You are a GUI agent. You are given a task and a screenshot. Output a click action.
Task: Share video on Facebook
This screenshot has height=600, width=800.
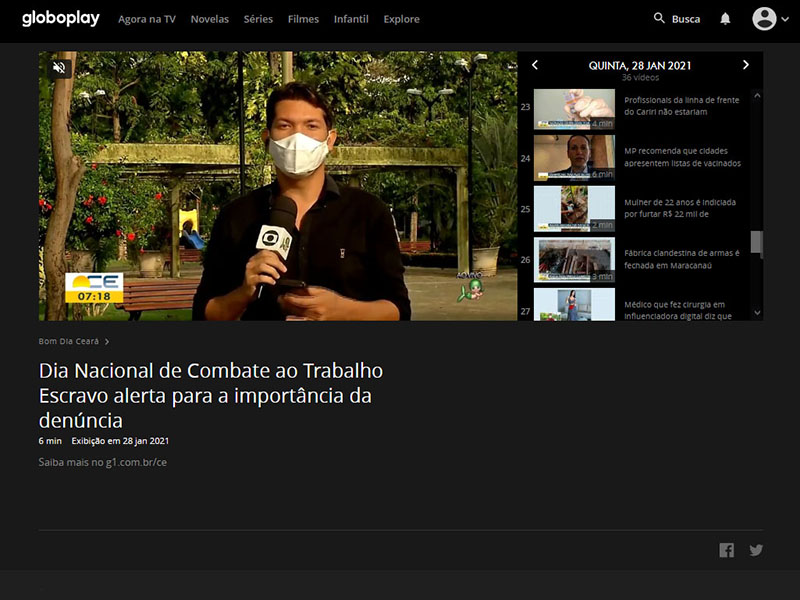pos(727,550)
